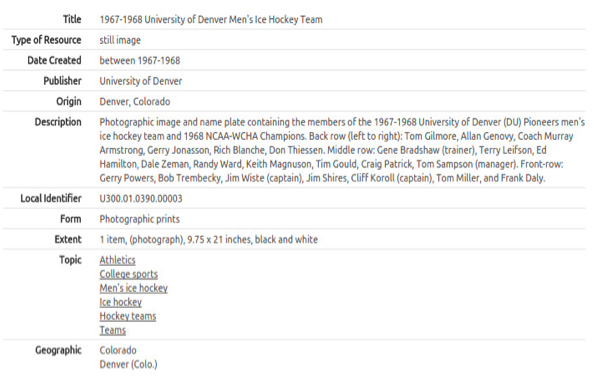Image resolution: width=594 pixels, height=380 pixels.
Task: Click the Type of Resource value still image
Action: 120,40
